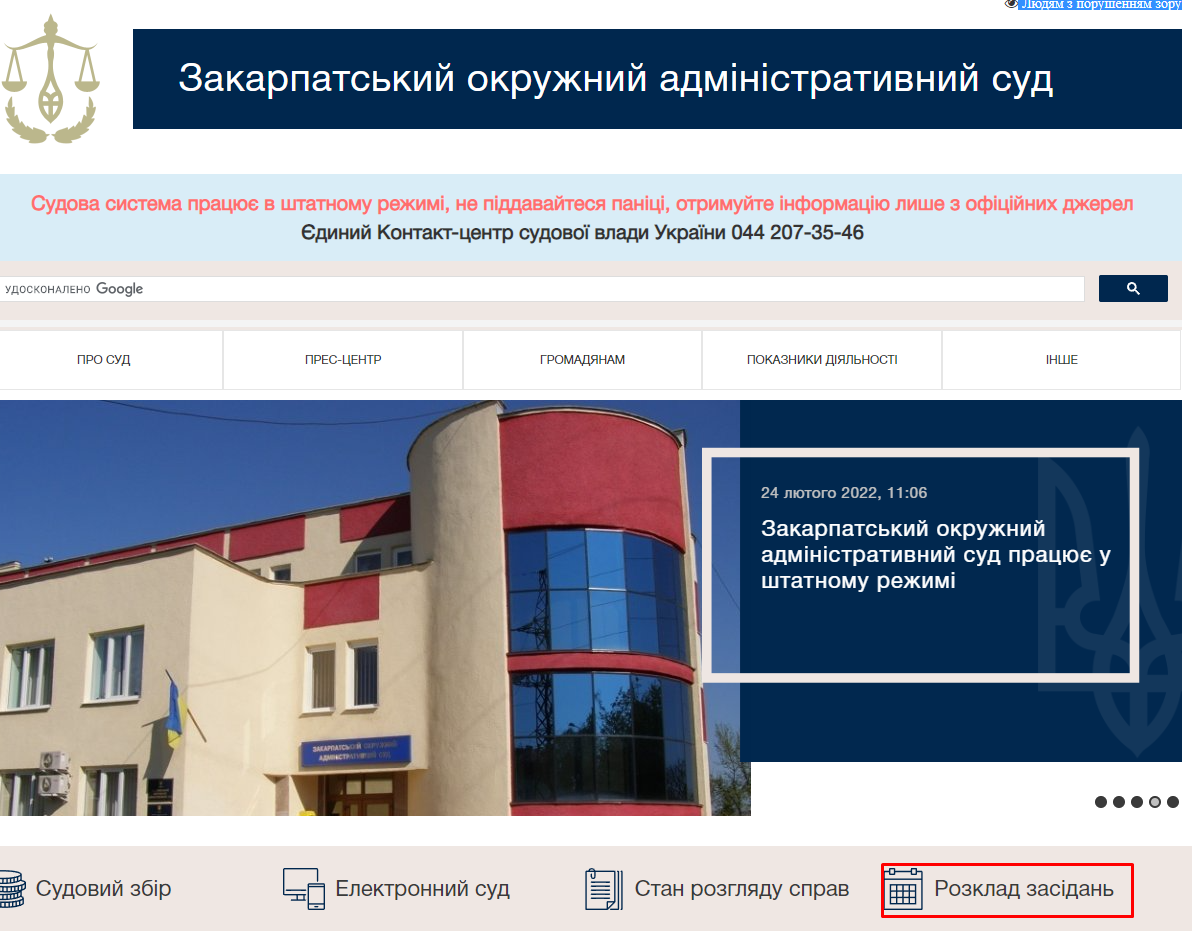Click the document icon for Стан розгляду справ
Image resolution: width=1192 pixels, height=944 pixels.
point(603,889)
